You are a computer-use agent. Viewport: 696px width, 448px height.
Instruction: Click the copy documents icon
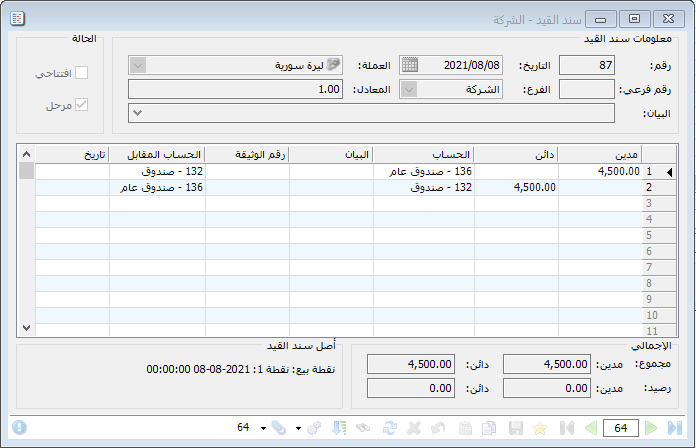click(489, 428)
